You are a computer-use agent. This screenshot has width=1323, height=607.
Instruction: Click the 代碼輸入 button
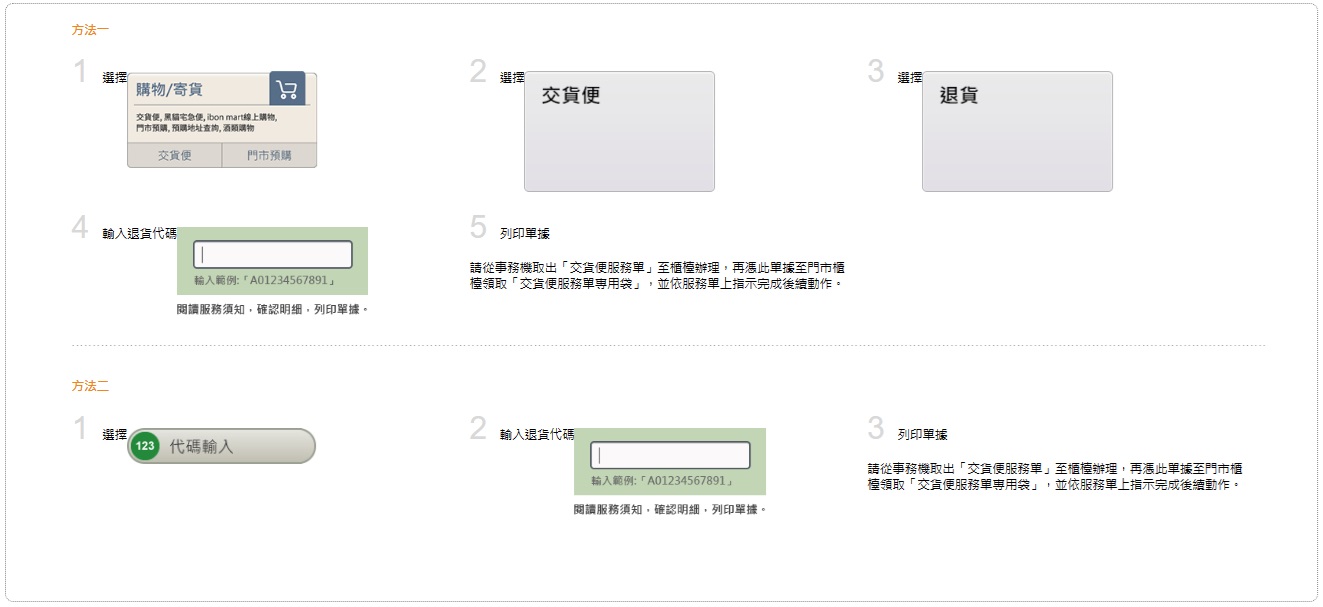[221, 446]
